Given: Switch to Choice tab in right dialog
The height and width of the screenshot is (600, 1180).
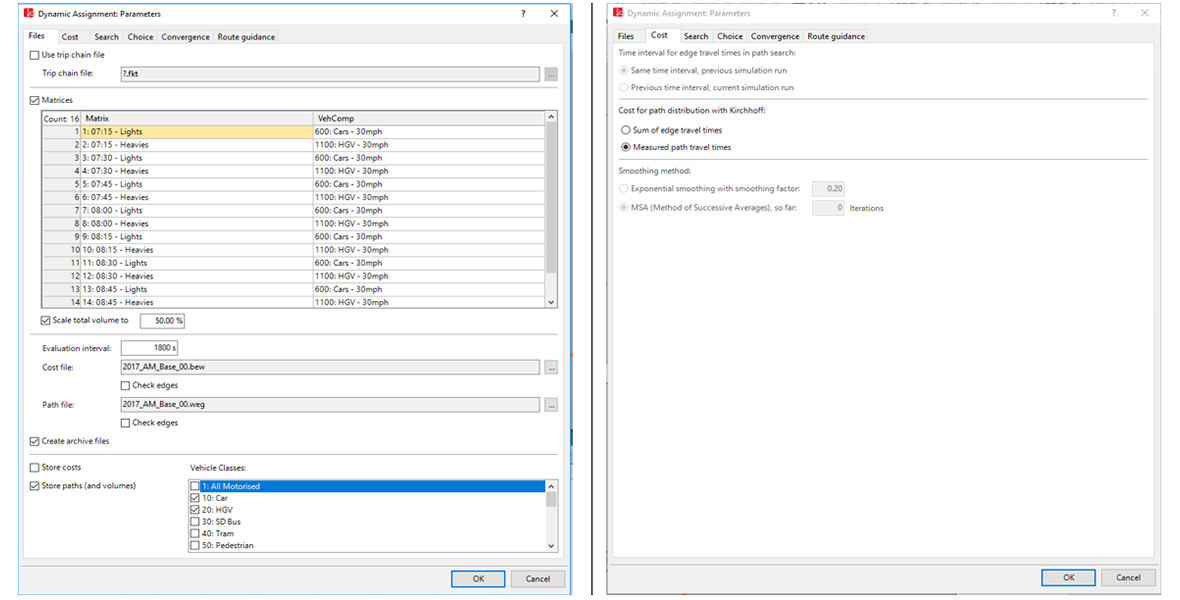Looking at the screenshot, I should pyautogui.click(x=729, y=36).
